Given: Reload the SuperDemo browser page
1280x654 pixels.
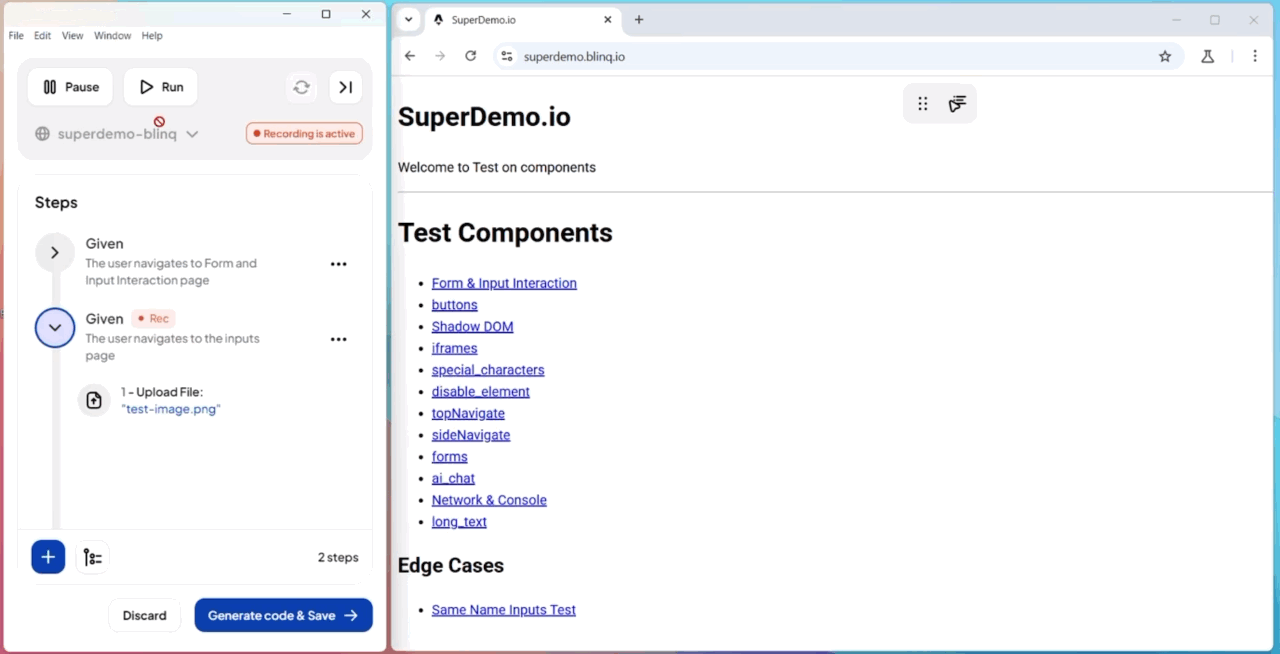Looking at the screenshot, I should 470,56.
